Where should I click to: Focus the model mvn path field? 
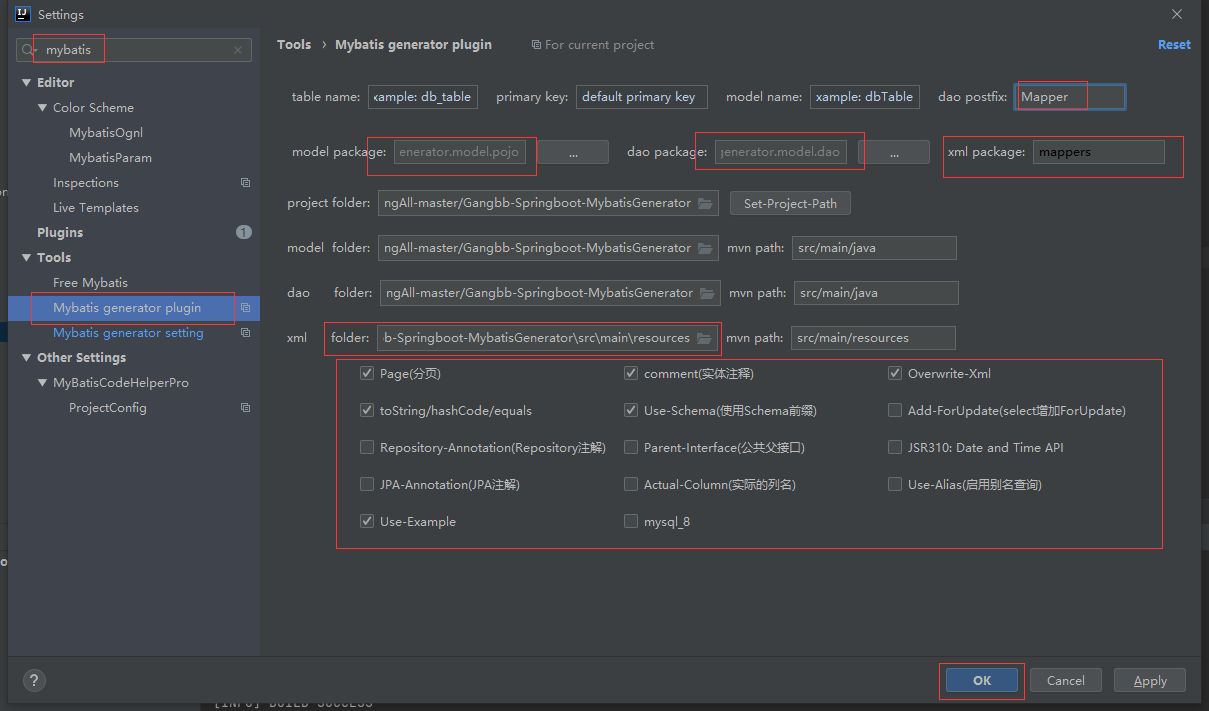click(x=874, y=248)
